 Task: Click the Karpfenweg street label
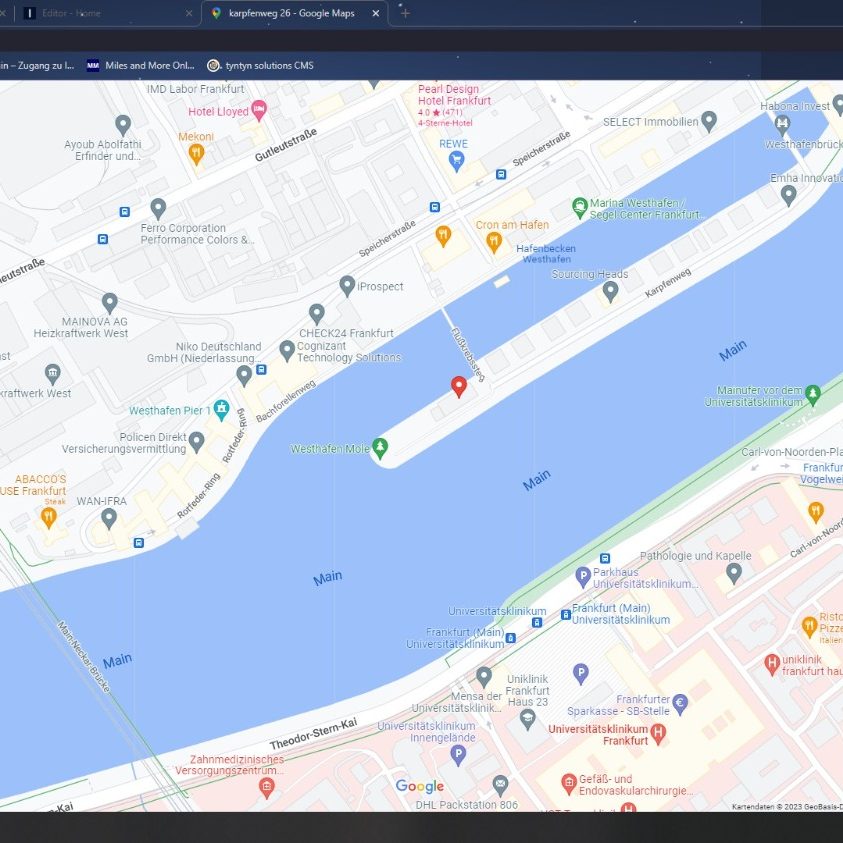(668, 283)
